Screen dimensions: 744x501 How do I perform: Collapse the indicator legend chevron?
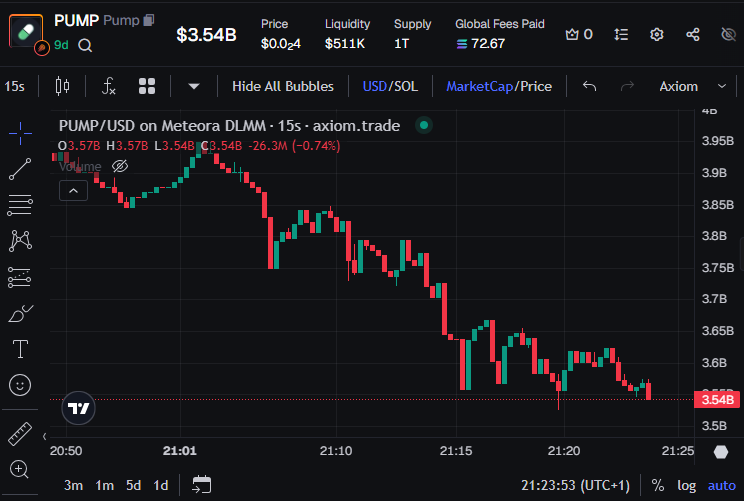(73, 191)
